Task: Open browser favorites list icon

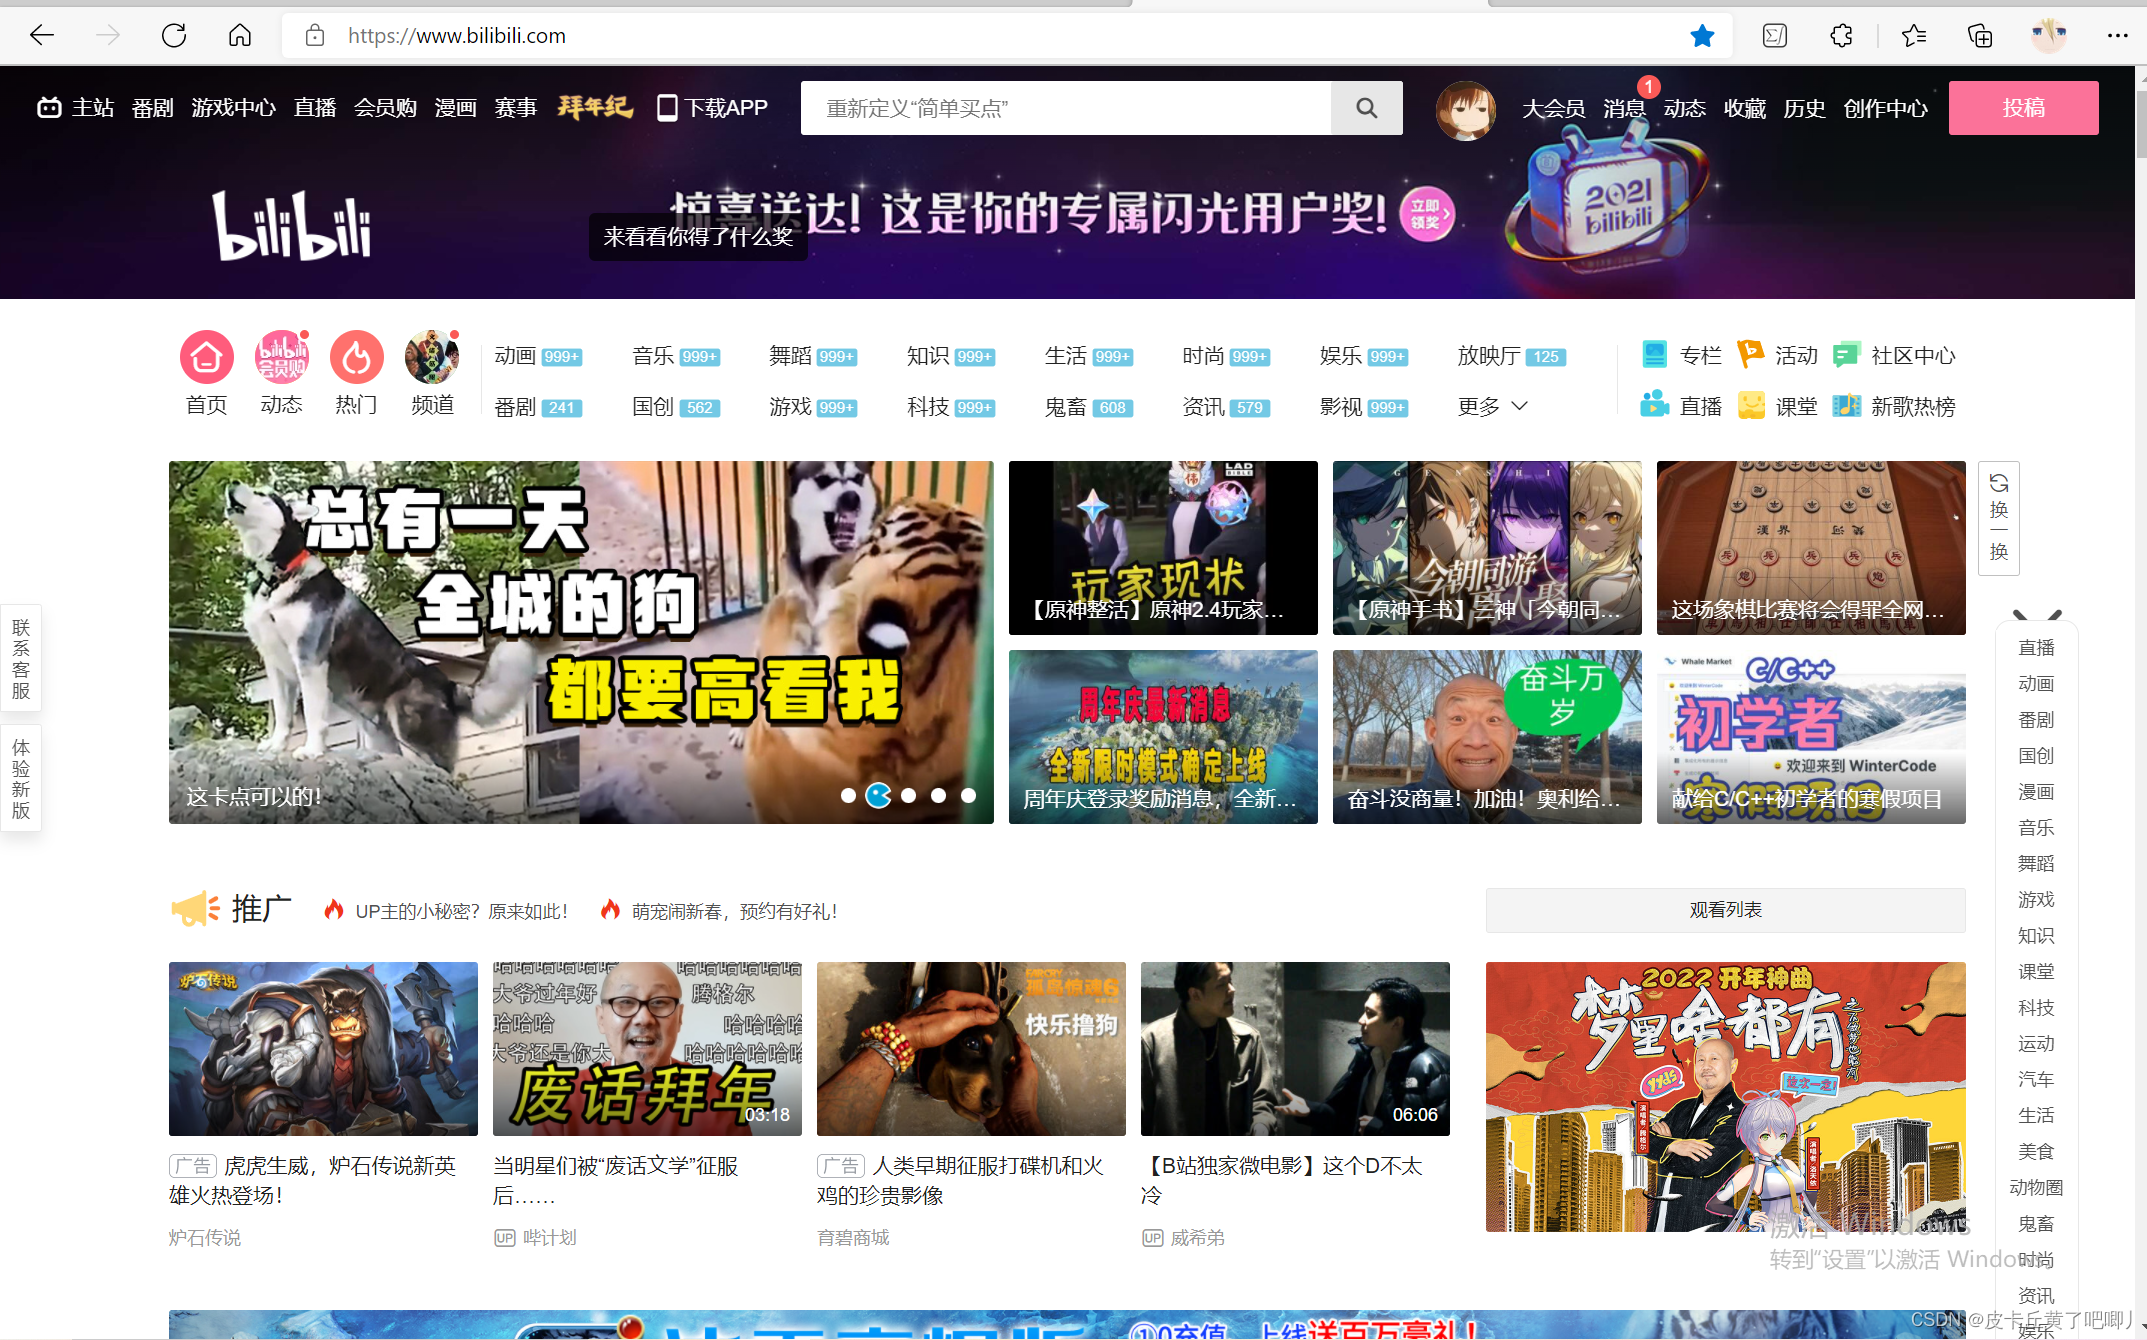Action: (1914, 36)
